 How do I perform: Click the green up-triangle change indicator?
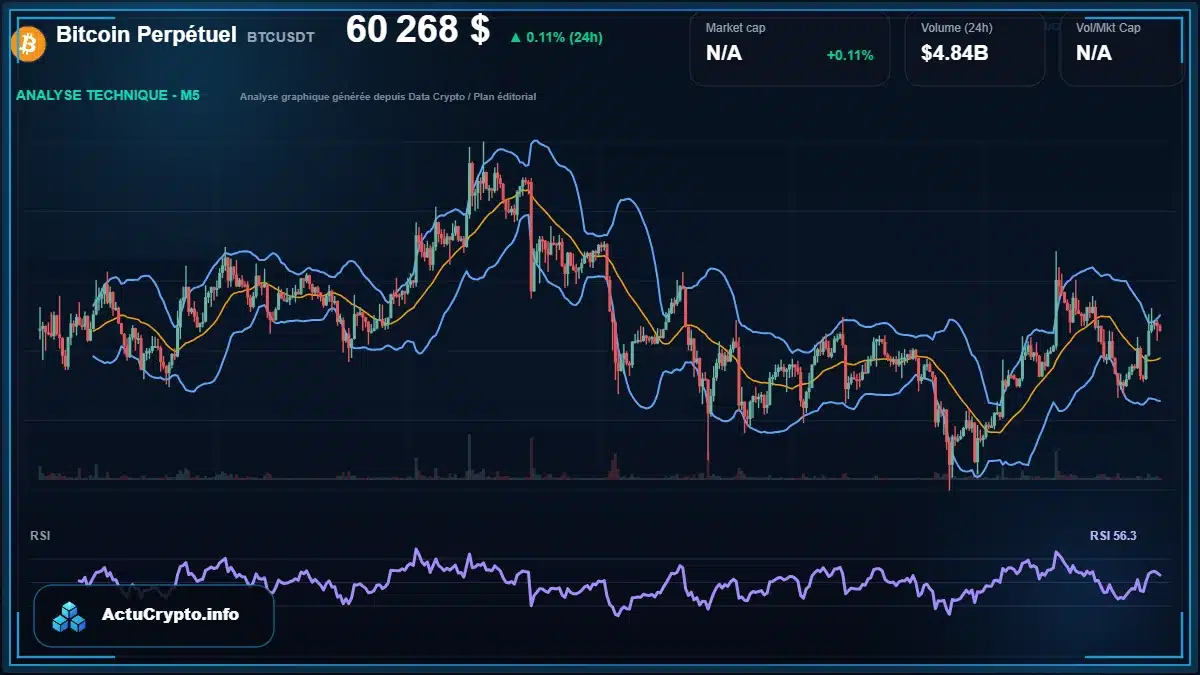(x=515, y=38)
